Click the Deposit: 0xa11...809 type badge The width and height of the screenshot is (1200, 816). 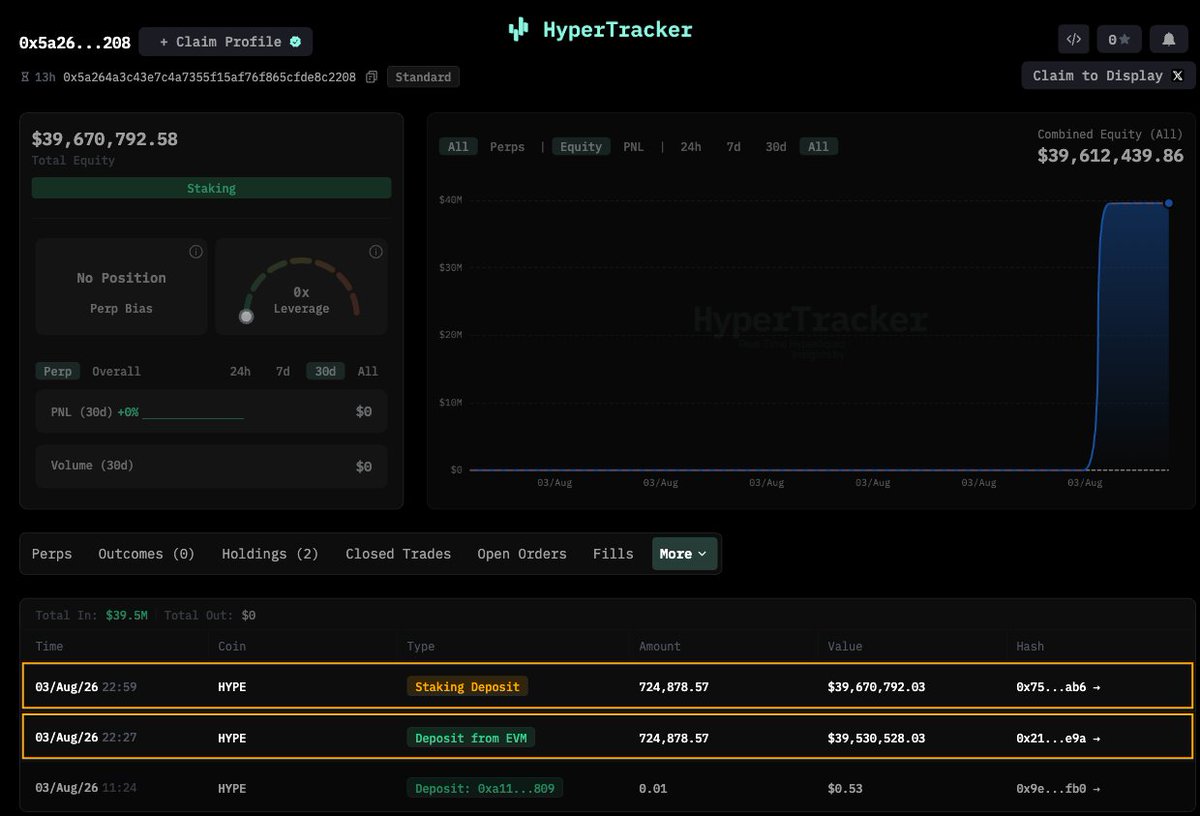(485, 788)
